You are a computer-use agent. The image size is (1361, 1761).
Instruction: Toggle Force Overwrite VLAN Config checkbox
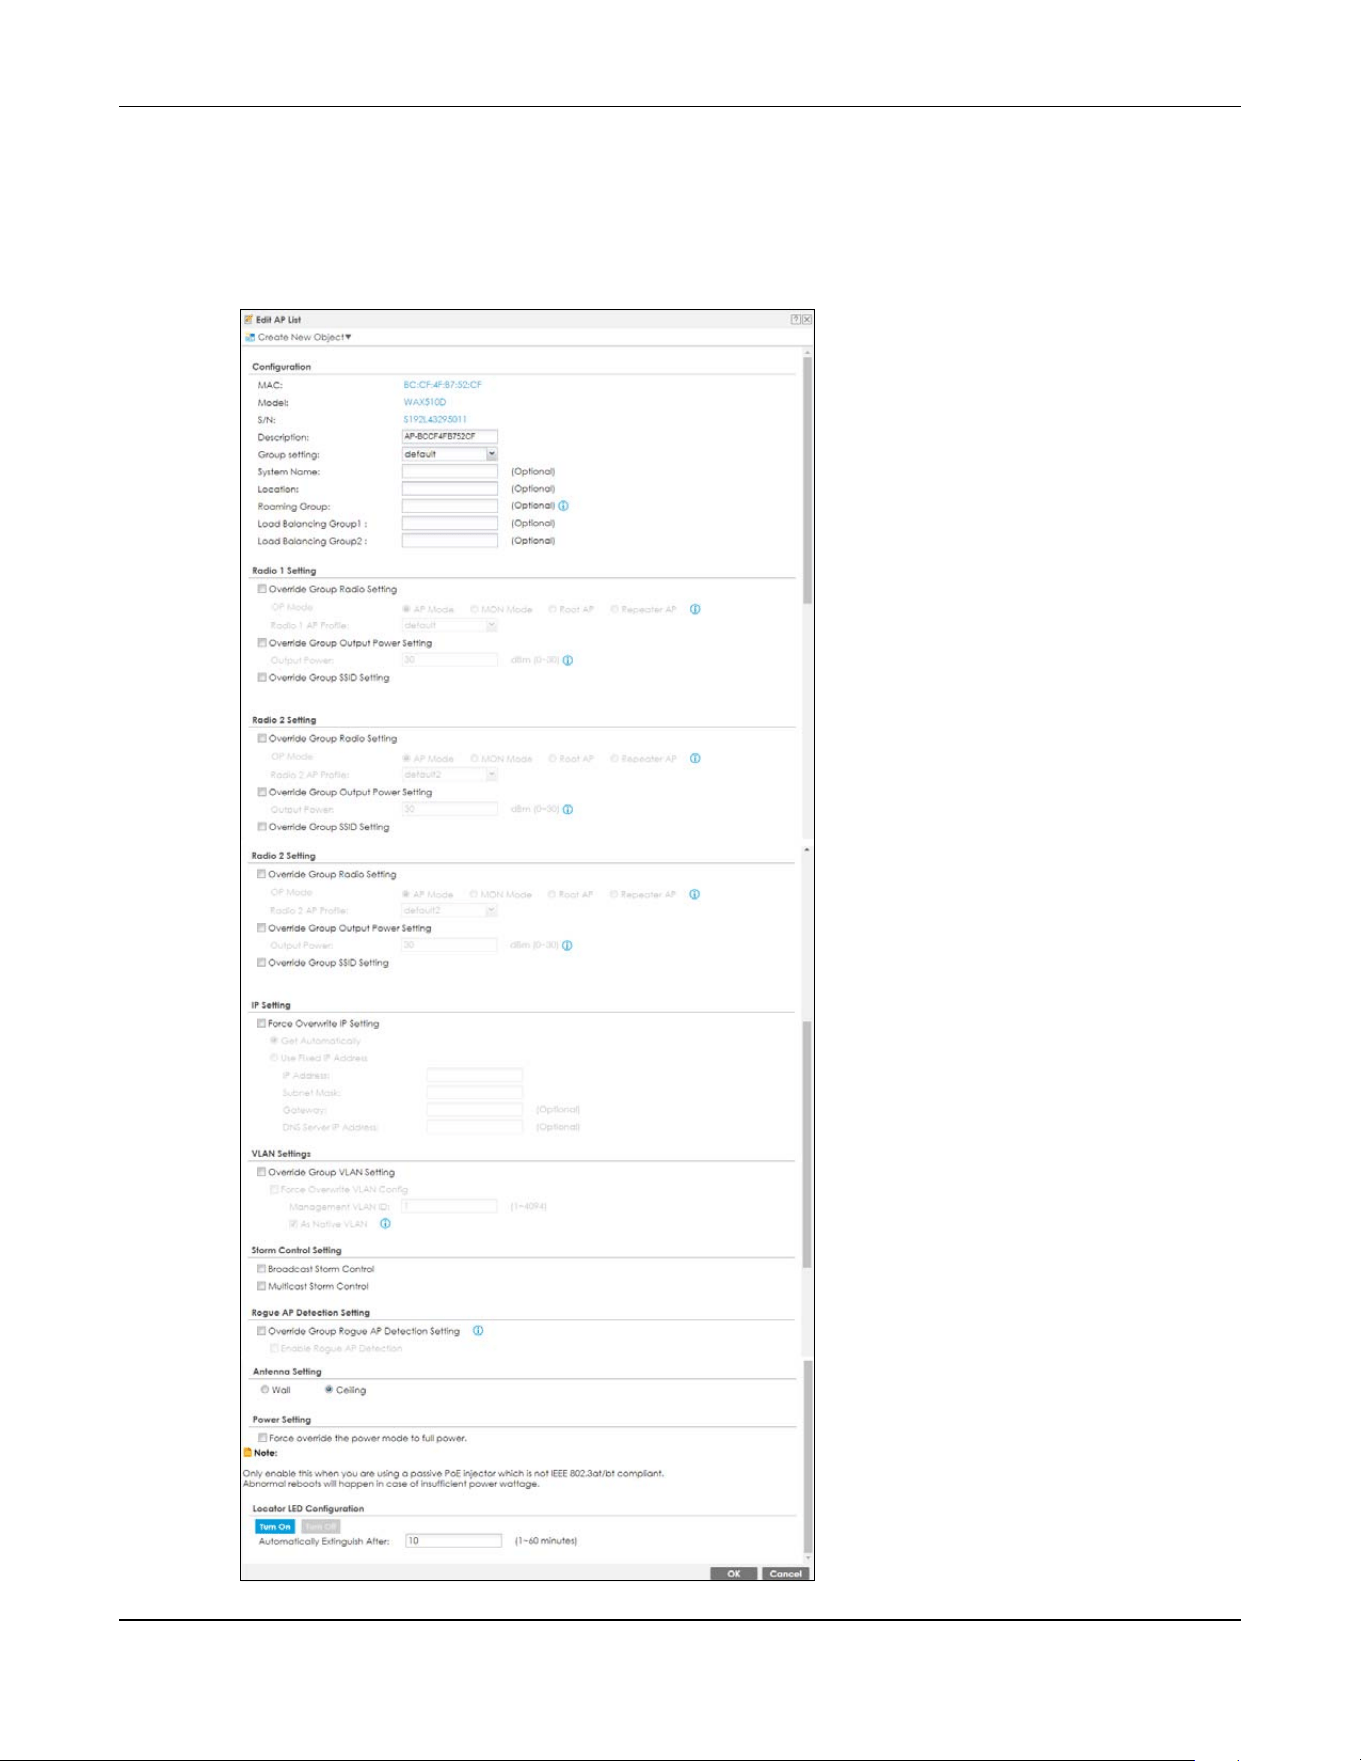click(274, 1190)
